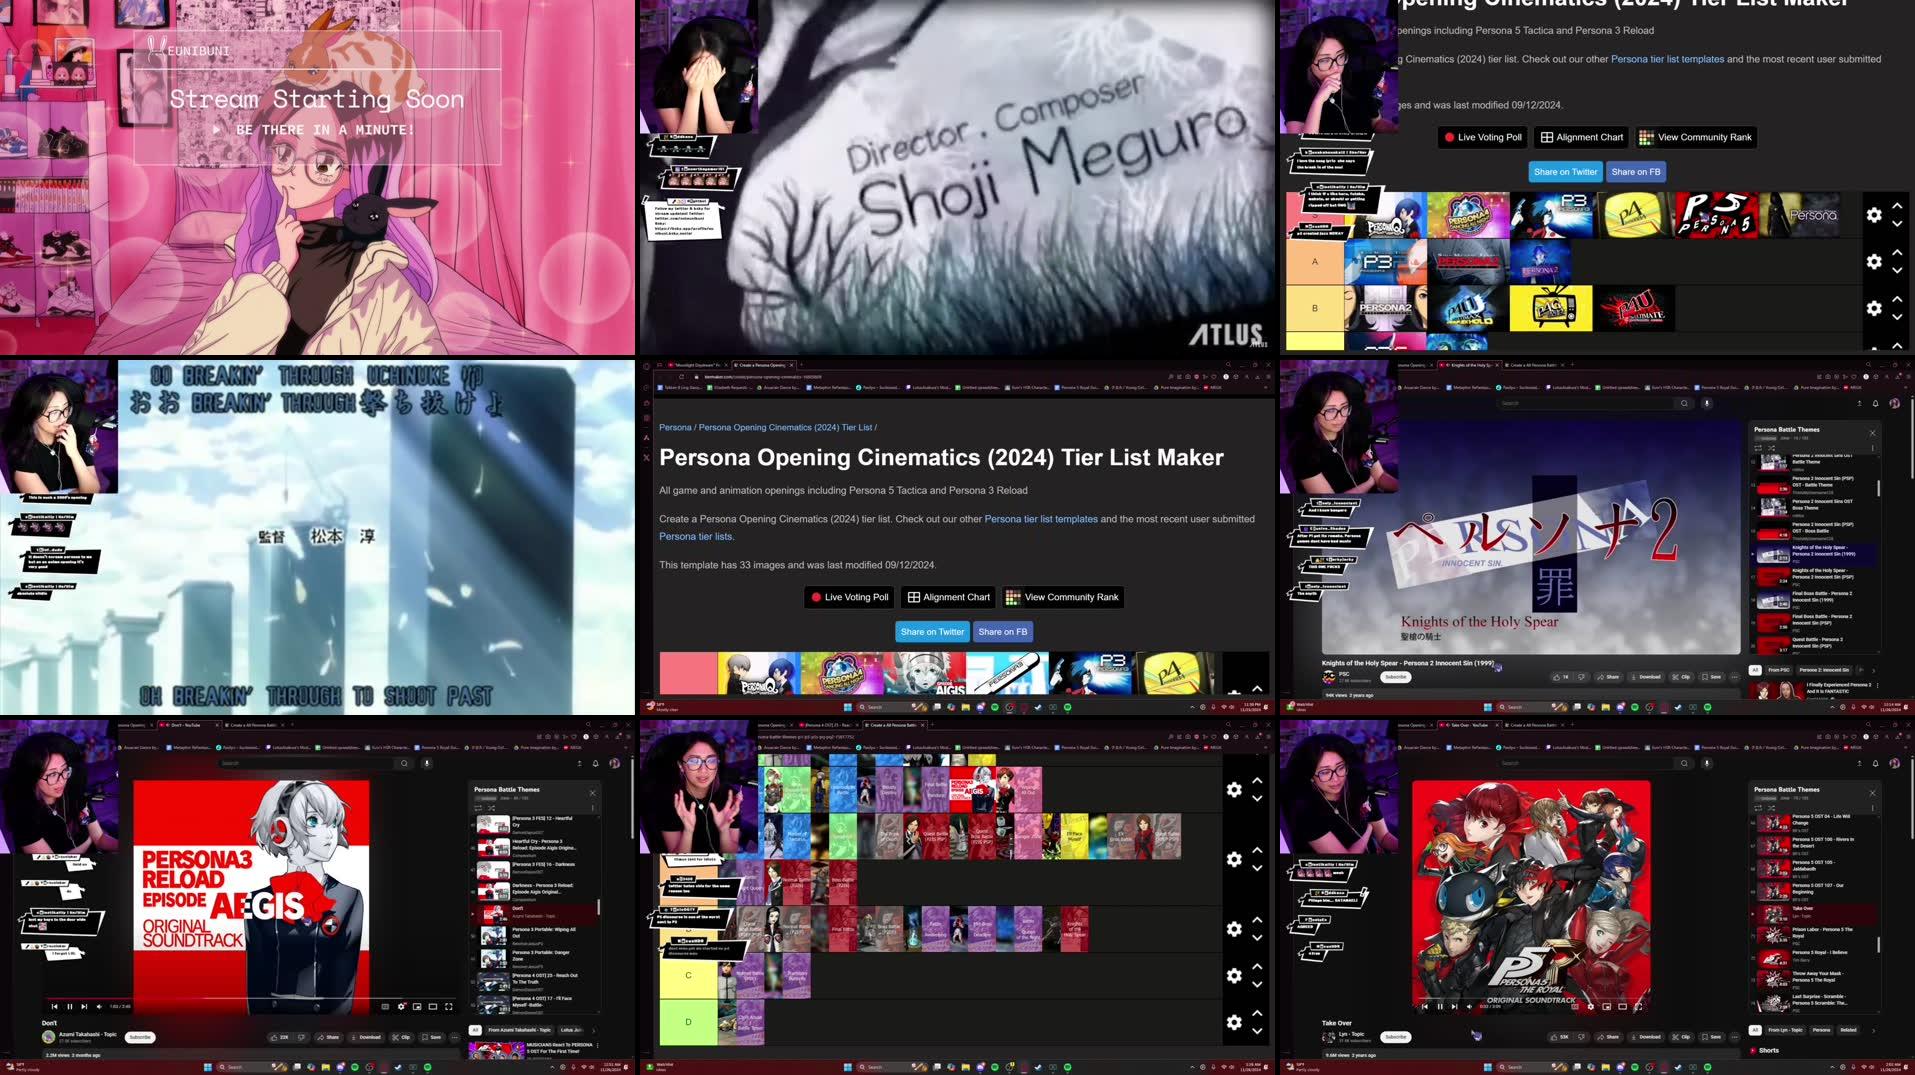This screenshot has height=1075, width=1915.
Task: Mute the "Don't" video volume
Action: [x=99, y=1006]
